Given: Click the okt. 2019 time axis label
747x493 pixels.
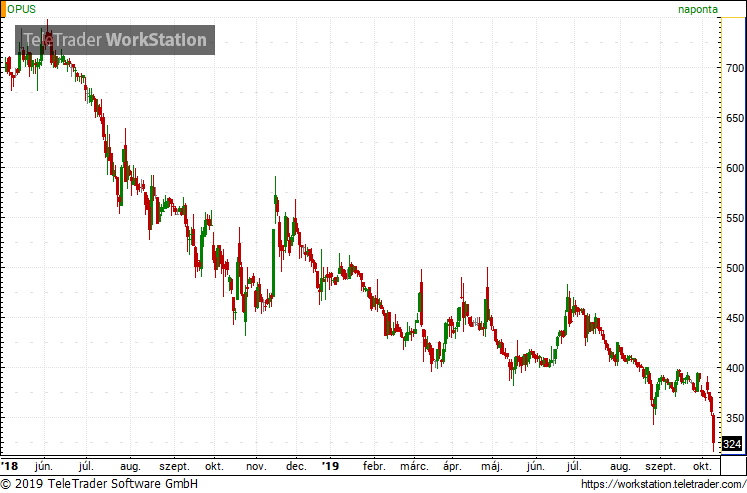Looking at the screenshot, I should (x=702, y=466).
